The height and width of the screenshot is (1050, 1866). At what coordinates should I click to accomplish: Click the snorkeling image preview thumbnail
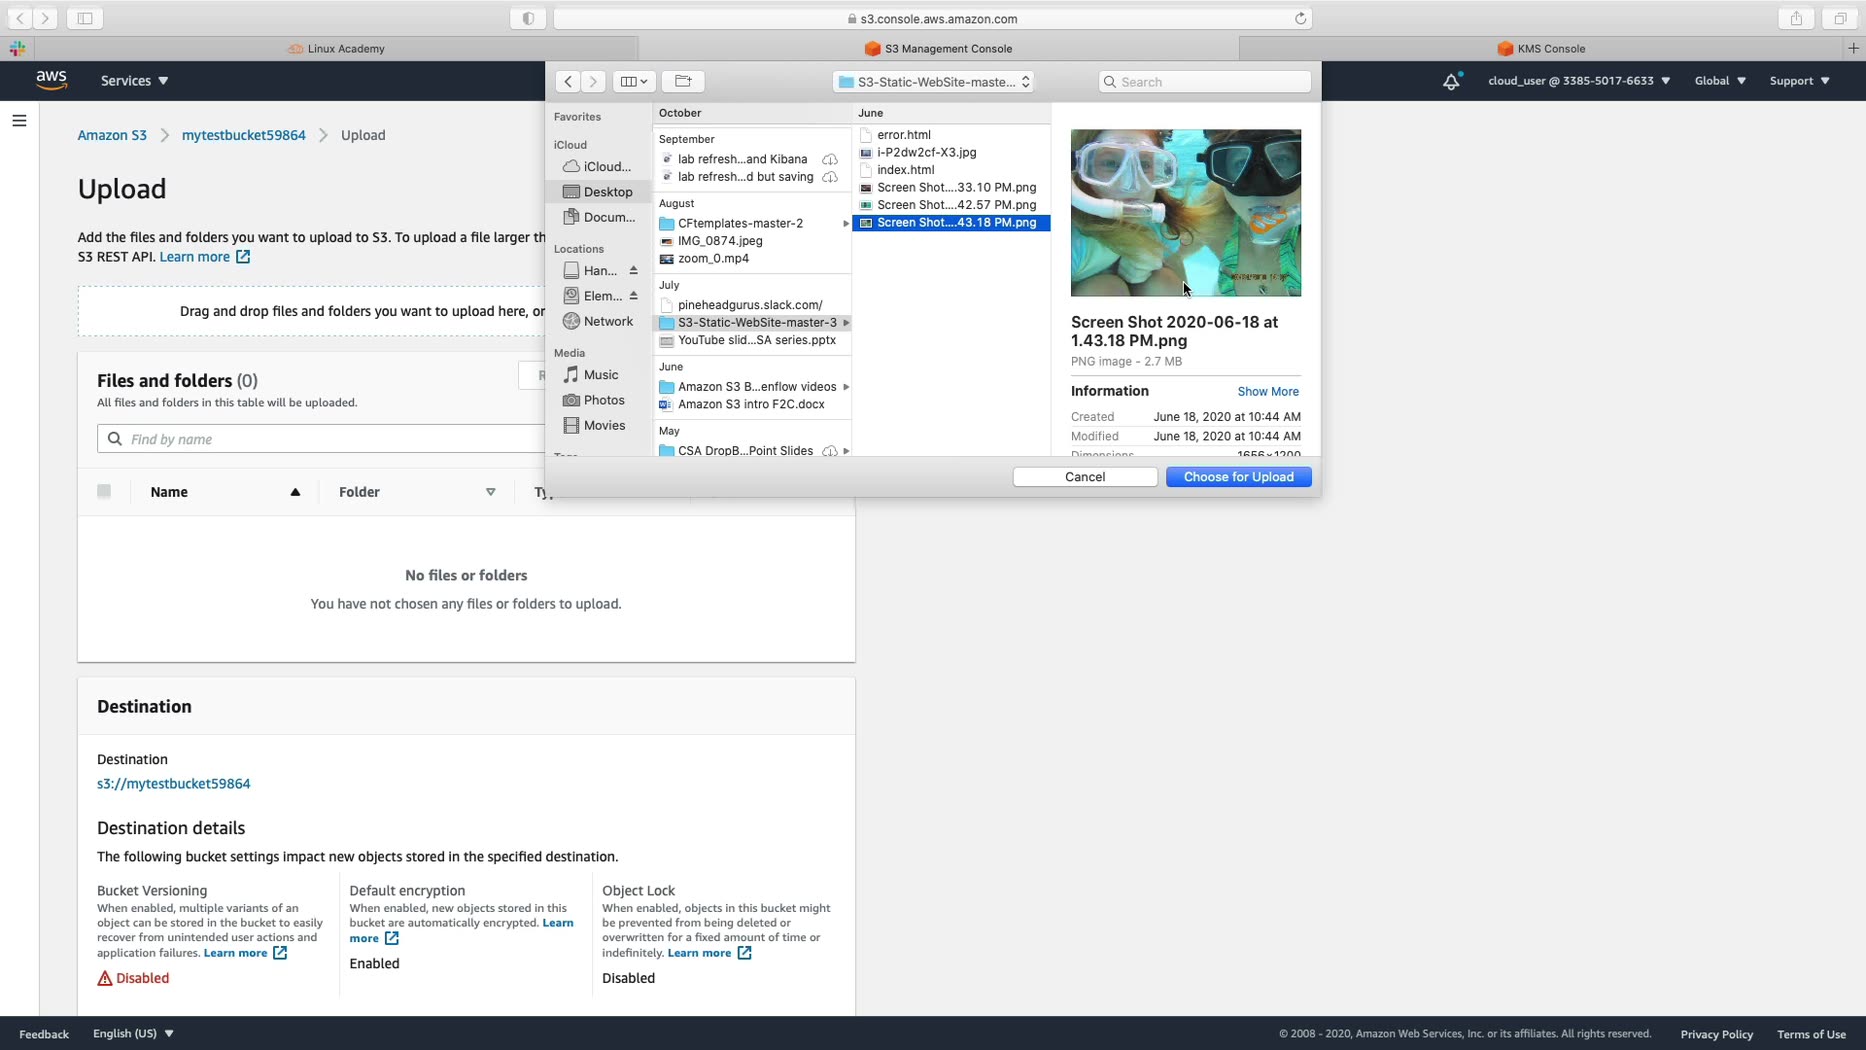(x=1186, y=213)
